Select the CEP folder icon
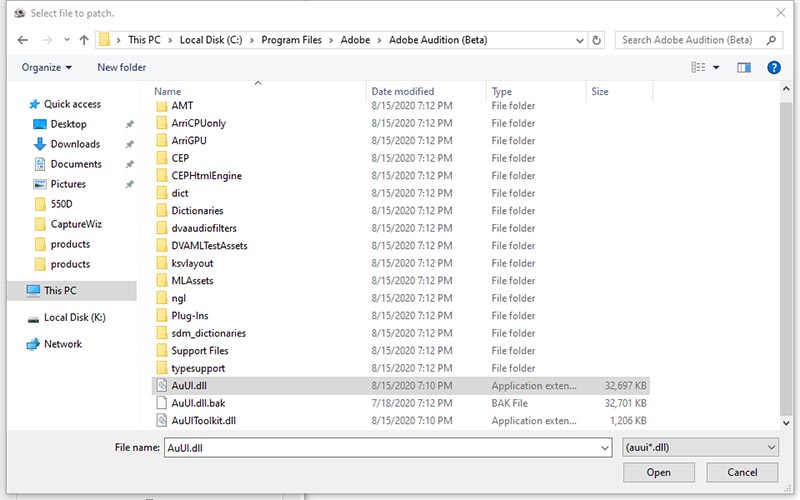 coord(162,158)
